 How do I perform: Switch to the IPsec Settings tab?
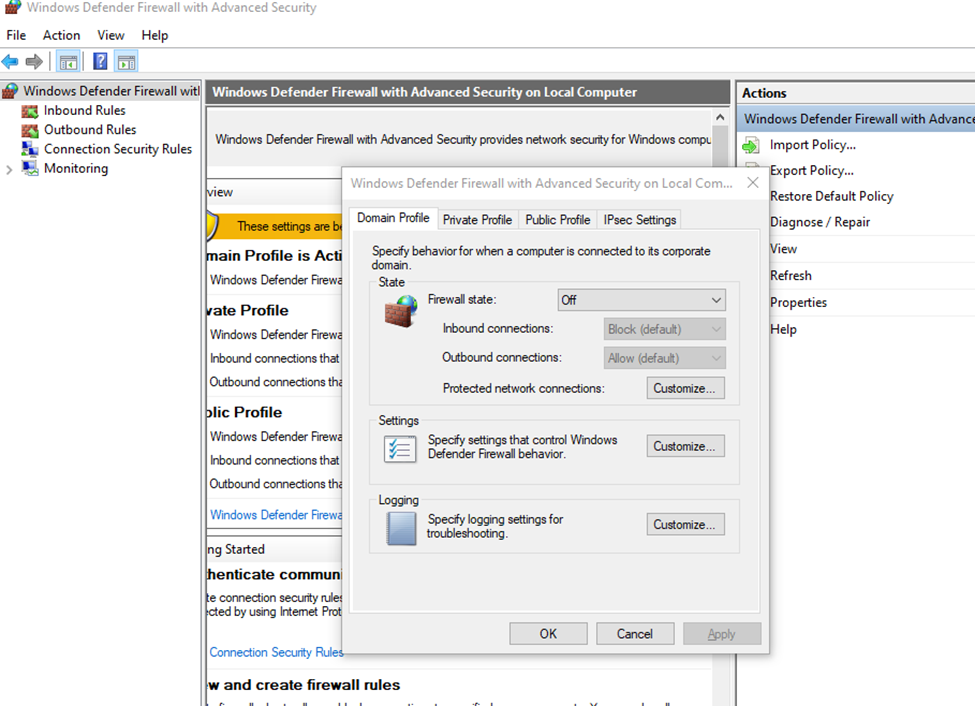click(x=639, y=219)
